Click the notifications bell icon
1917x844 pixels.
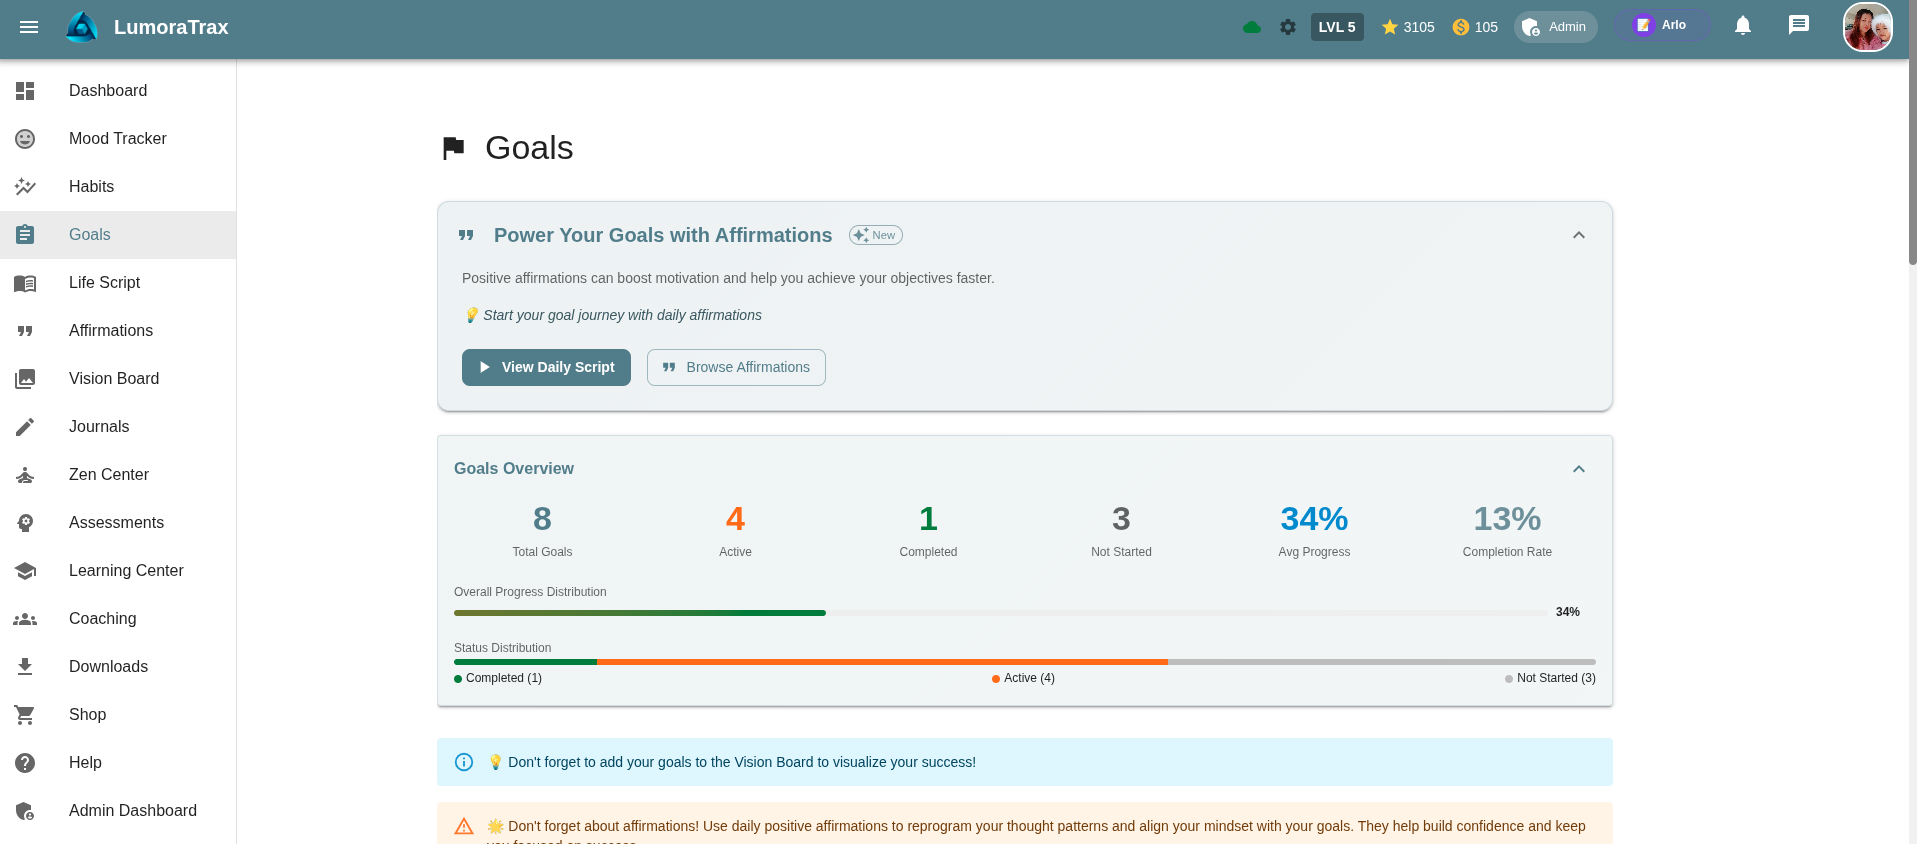pos(1742,26)
